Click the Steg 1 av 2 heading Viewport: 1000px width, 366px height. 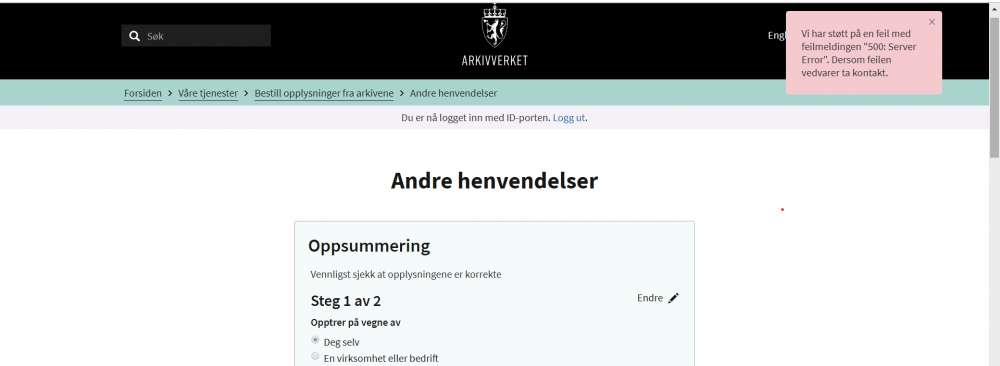pyautogui.click(x=346, y=300)
